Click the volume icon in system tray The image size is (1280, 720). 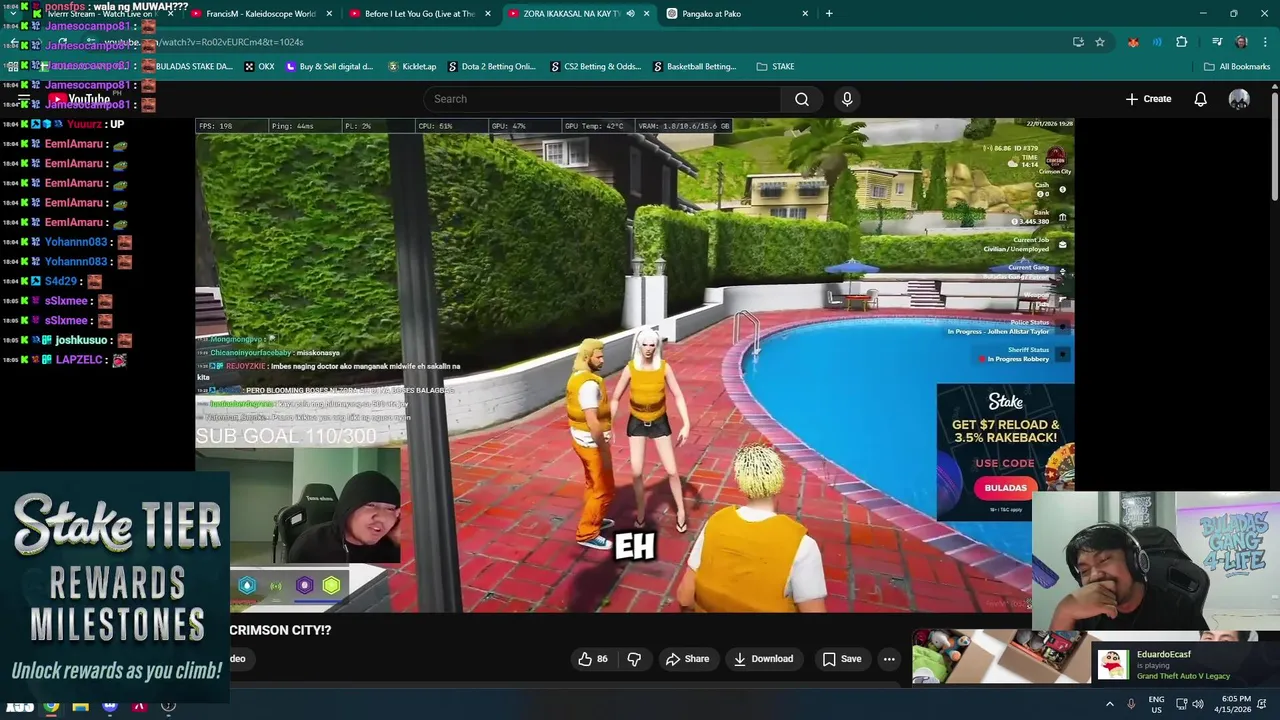(1197, 704)
